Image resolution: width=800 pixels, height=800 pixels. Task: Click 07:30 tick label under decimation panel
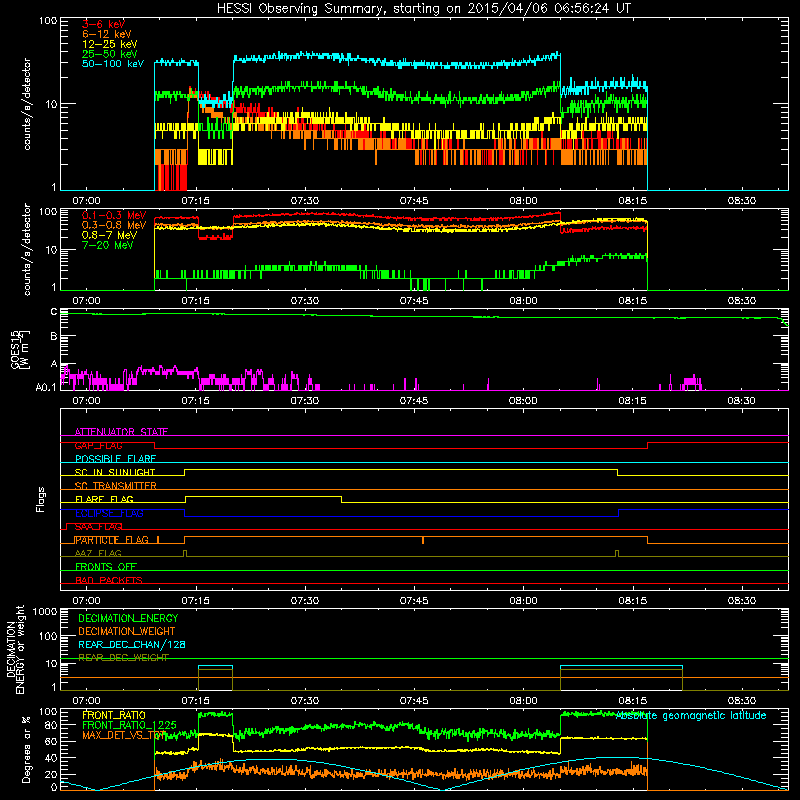[x=305, y=701]
